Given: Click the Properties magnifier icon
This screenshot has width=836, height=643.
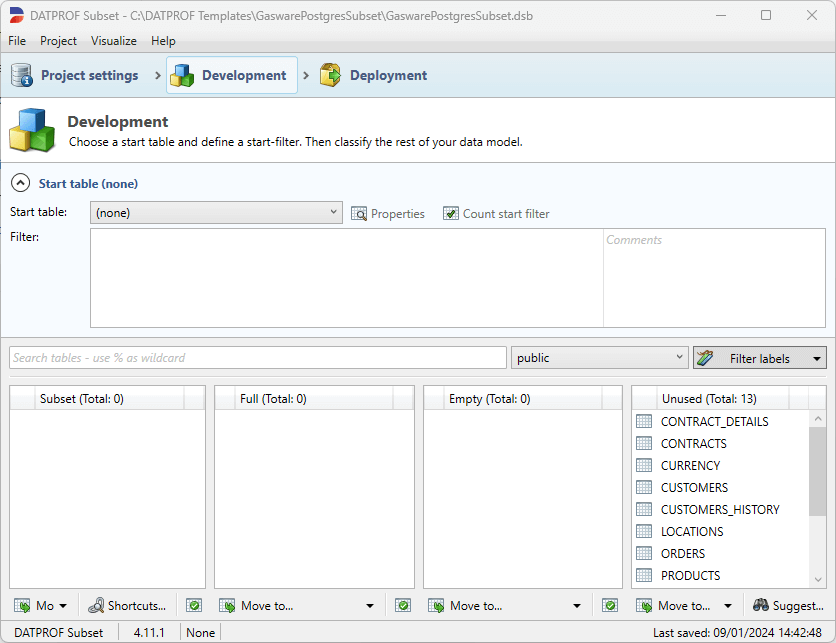Looking at the screenshot, I should [x=359, y=214].
